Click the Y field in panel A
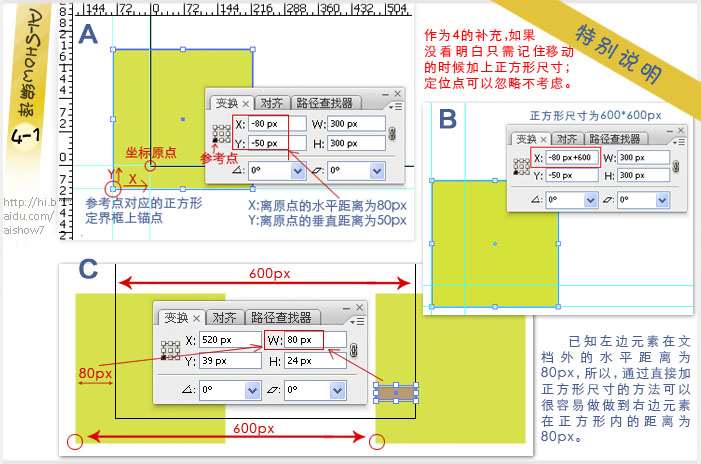 click(277, 143)
